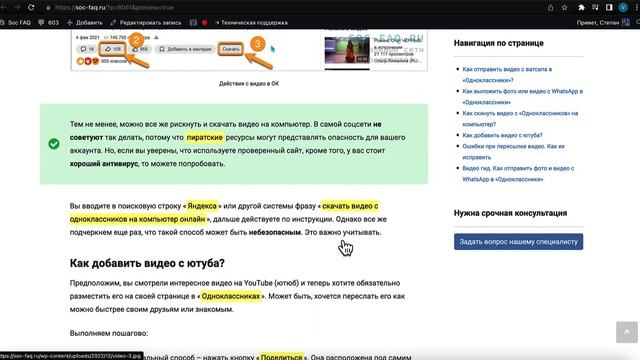Click the plugin icon before the red dot
The width and height of the screenshot is (640, 360).
pyautogui.click(x=193, y=22)
